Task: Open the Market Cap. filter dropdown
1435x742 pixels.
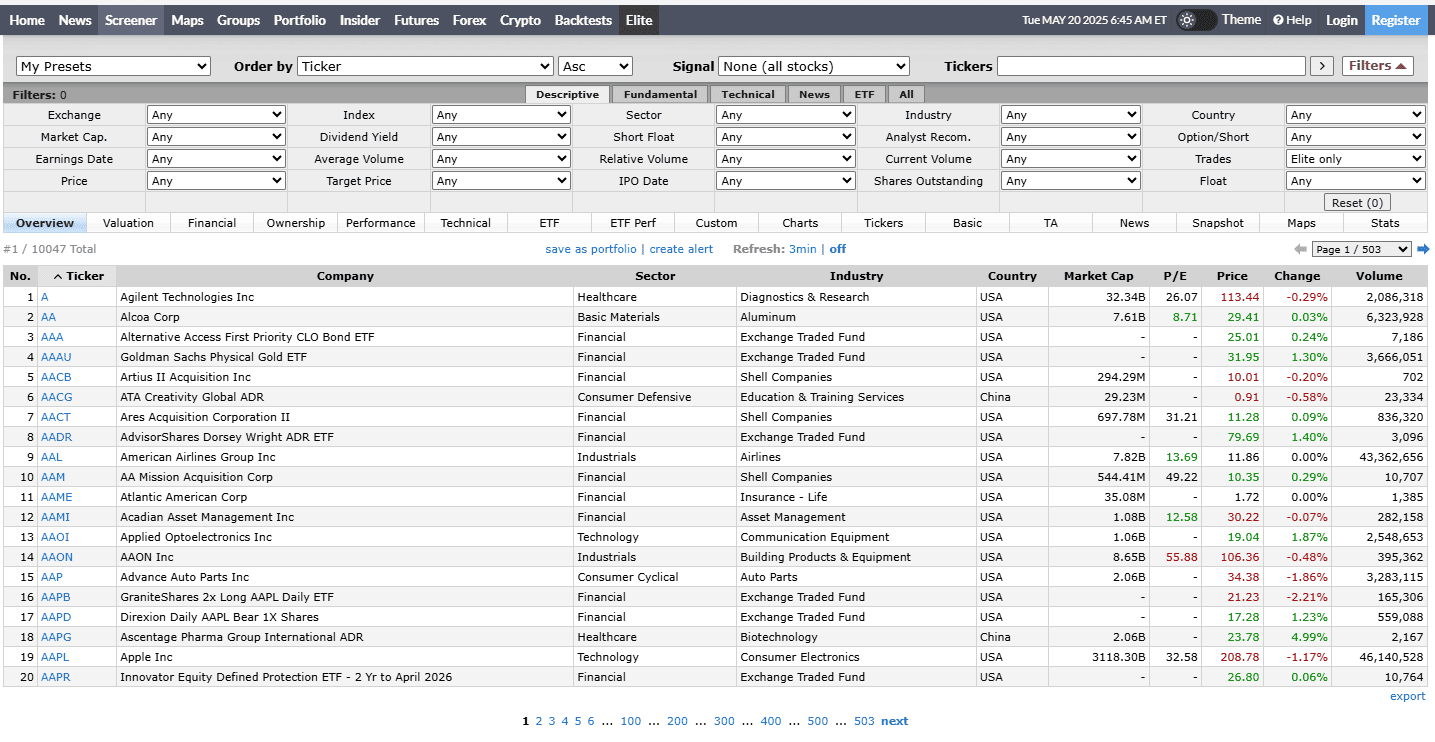Action: point(216,137)
